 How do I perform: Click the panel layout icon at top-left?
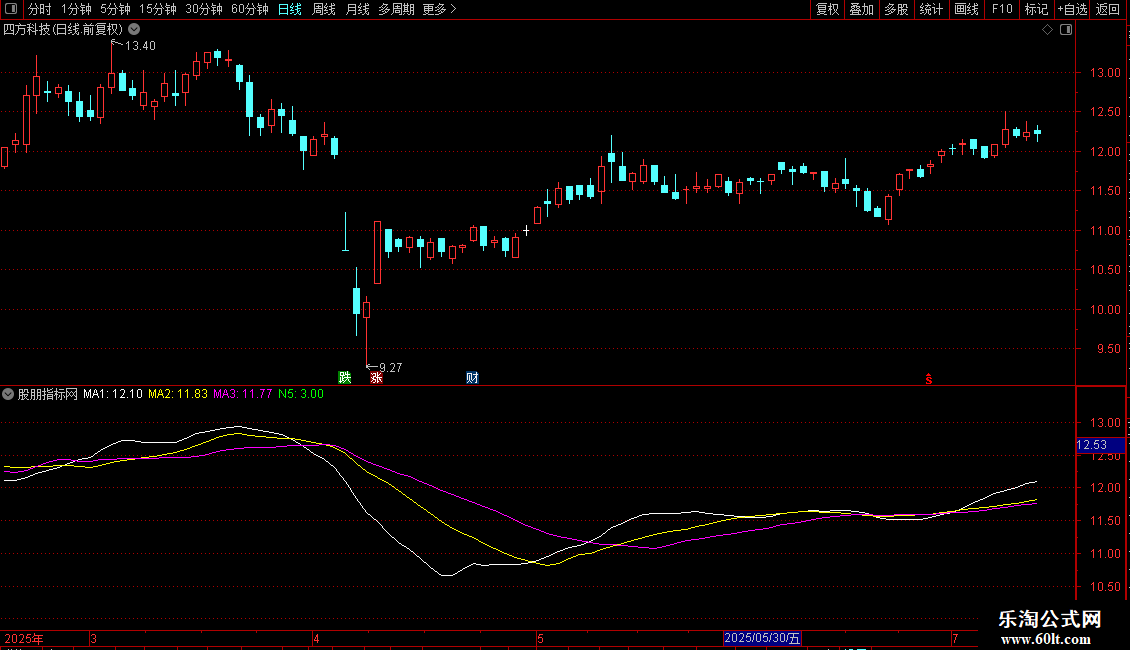11,9
